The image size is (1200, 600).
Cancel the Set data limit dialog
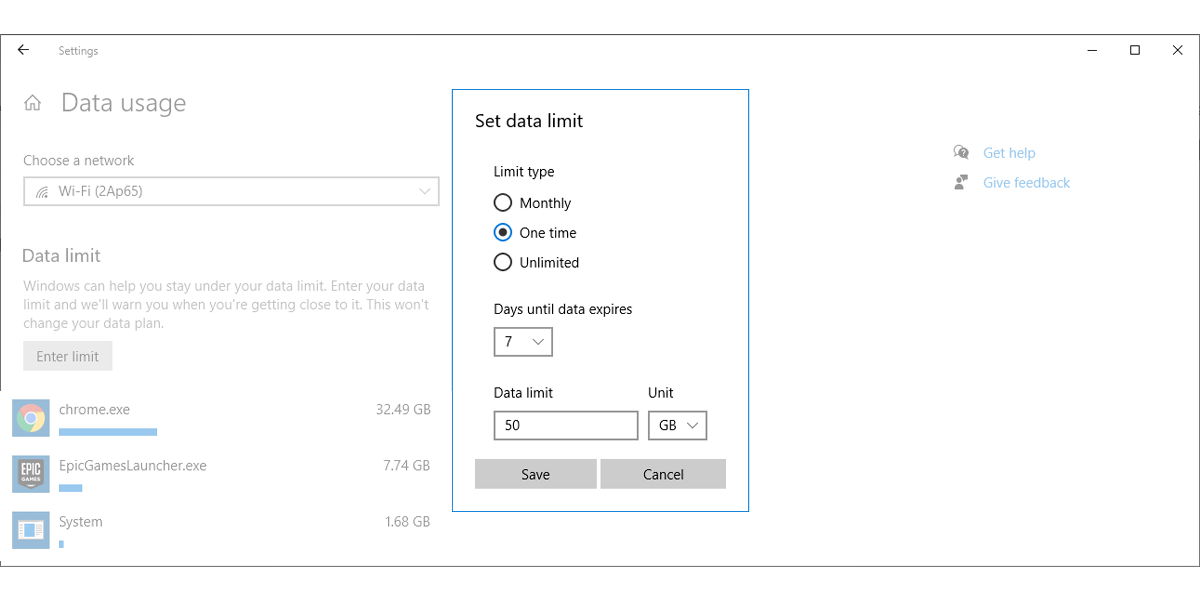click(663, 474)
